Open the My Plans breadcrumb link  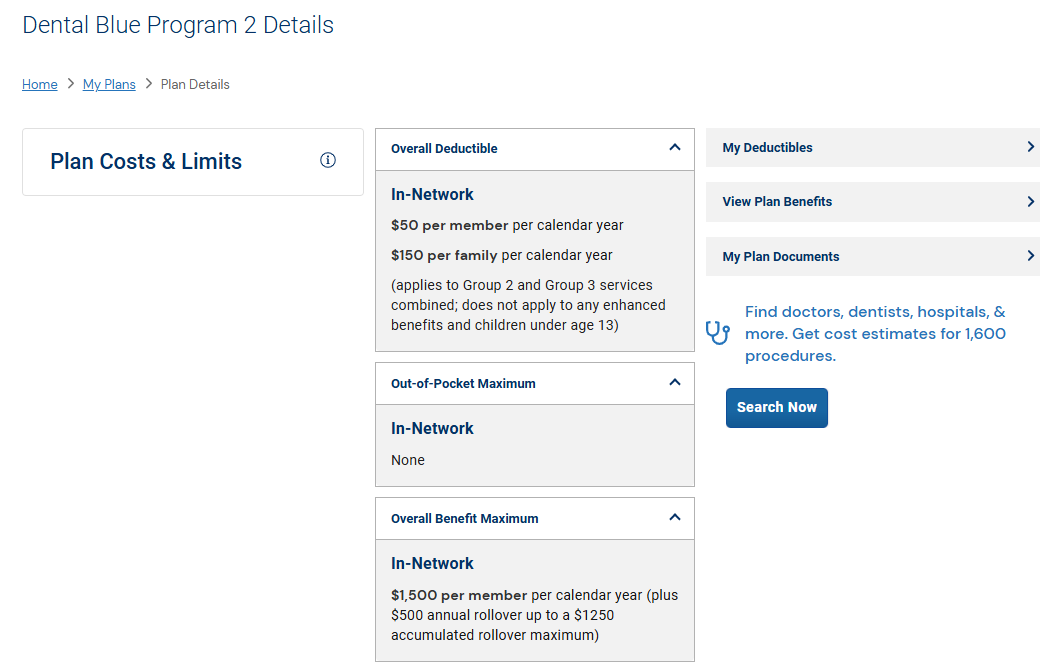(x=109, y=85)
